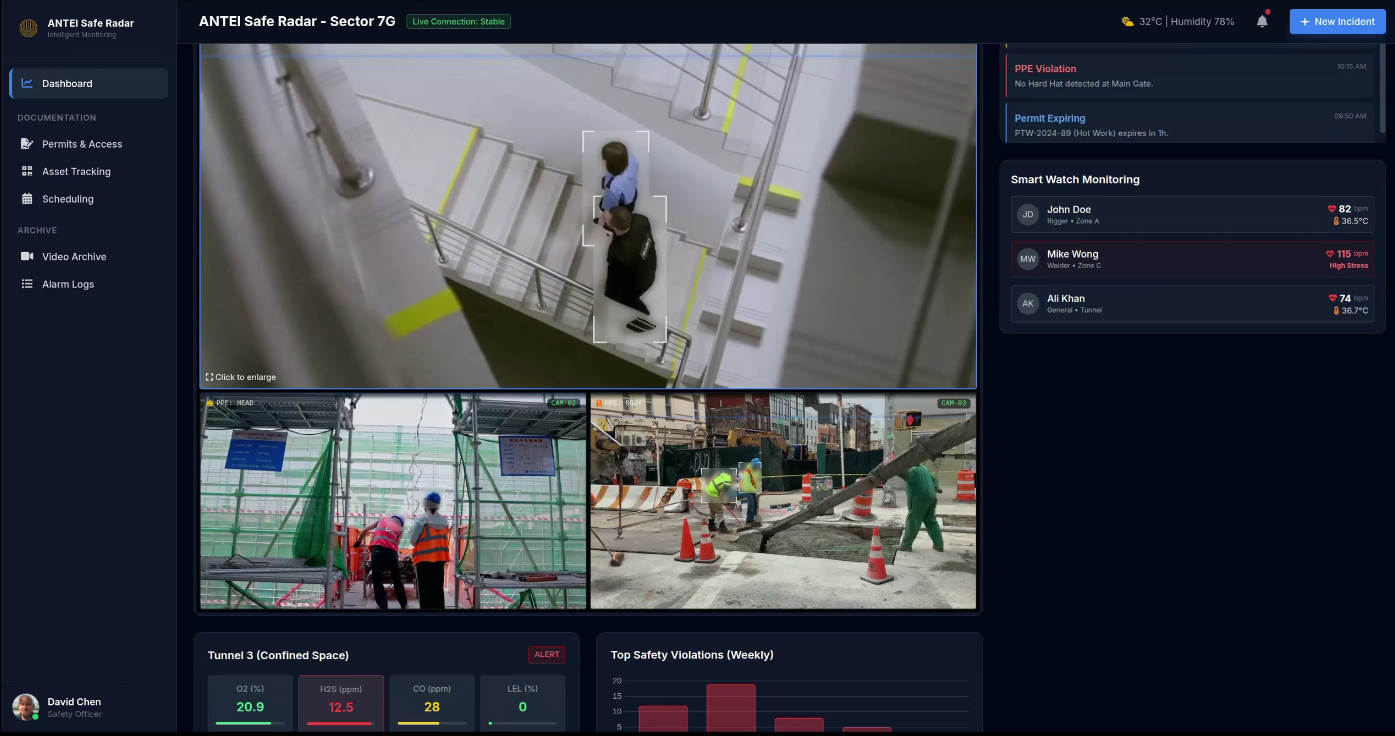Click the Tunnel 3 ALERT badge

pyautogui.click(x=547, y=655)
